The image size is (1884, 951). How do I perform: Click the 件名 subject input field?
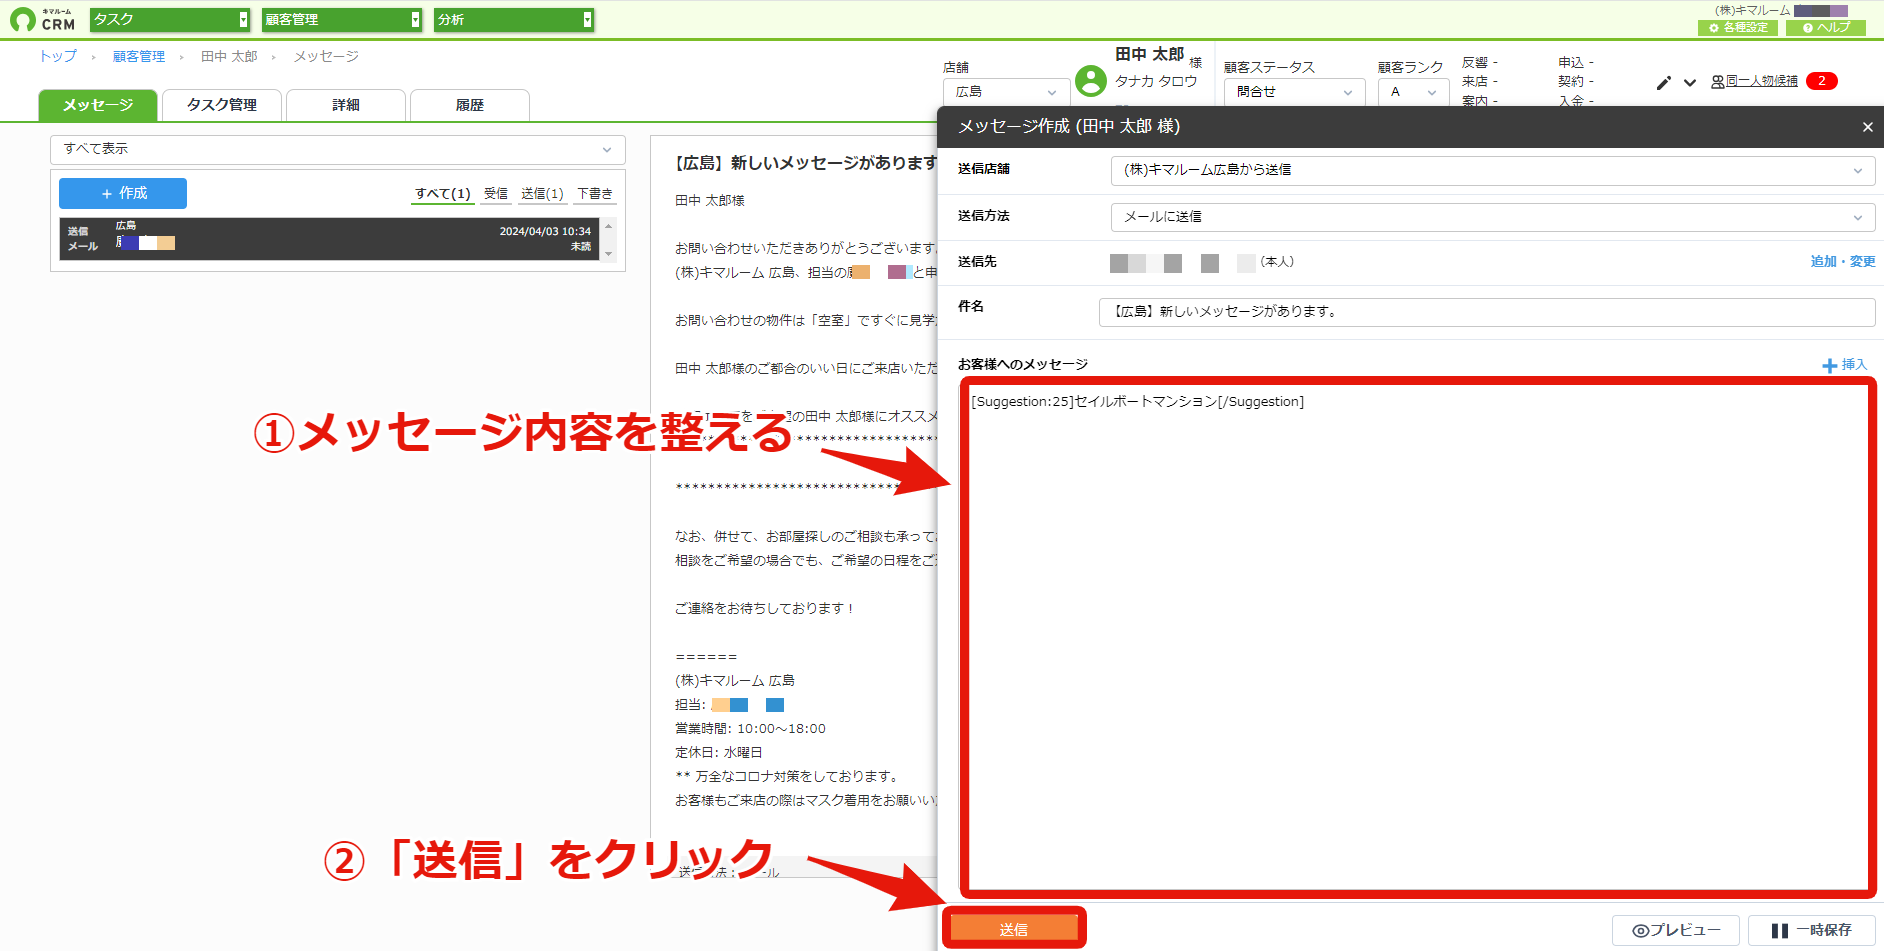pos(1487,312)
